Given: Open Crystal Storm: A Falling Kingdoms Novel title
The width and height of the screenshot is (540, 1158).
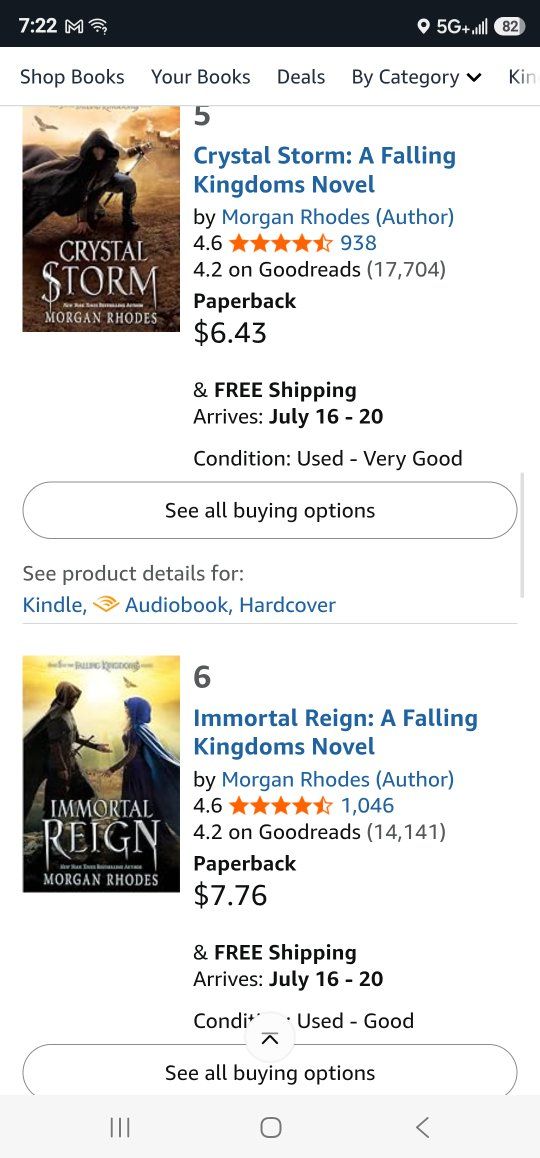Looking at the screenshot, I should click(x=324, y=170).
